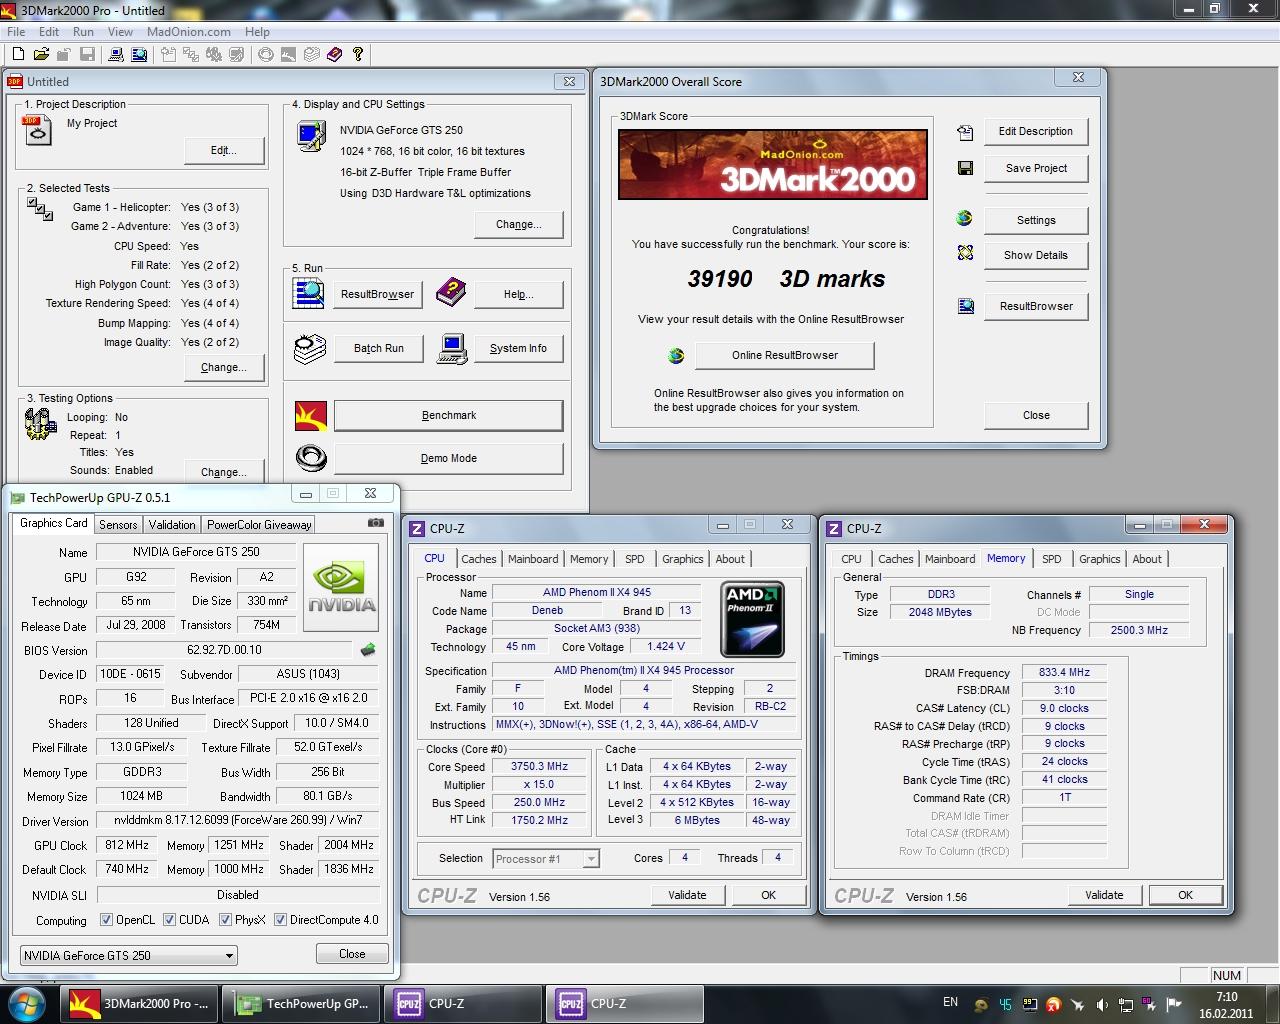Image resolution: width=1280 pixels, height=1024 pixels.
Task: Click the System Info computer toolbar icon
Action: pos(116,54)
